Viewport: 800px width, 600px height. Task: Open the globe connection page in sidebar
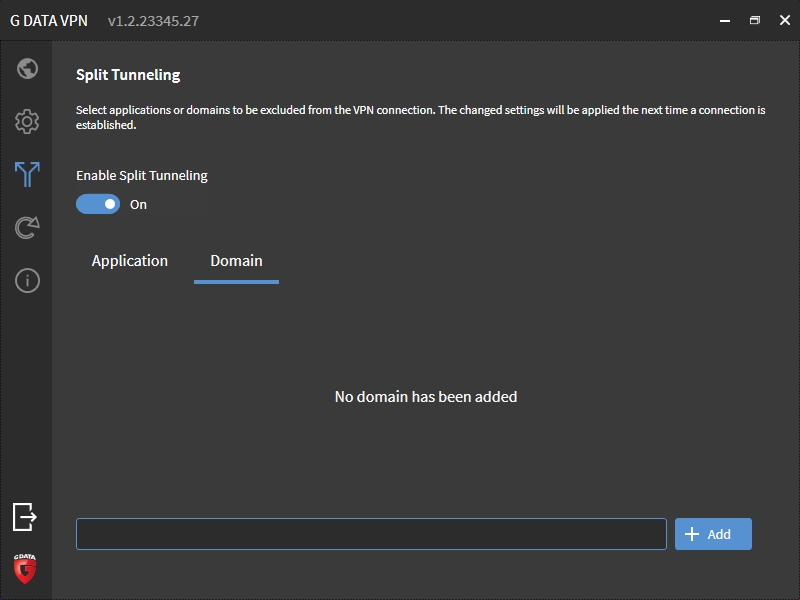(x=27, y=68)
